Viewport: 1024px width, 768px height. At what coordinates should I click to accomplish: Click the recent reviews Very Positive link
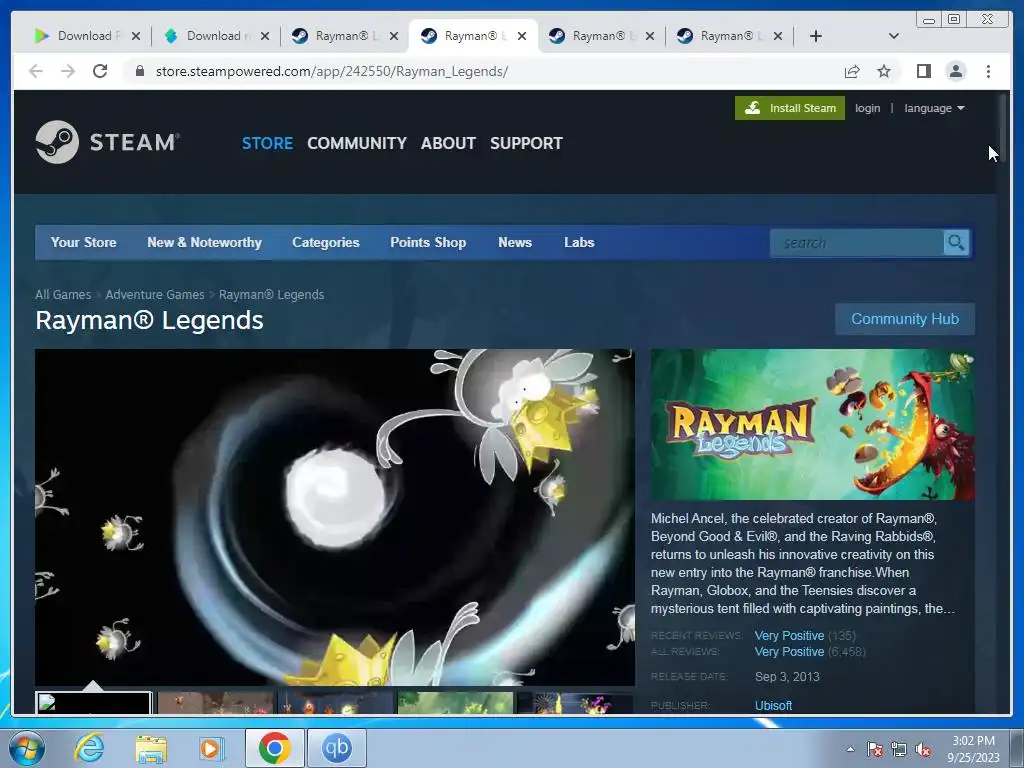790,635
